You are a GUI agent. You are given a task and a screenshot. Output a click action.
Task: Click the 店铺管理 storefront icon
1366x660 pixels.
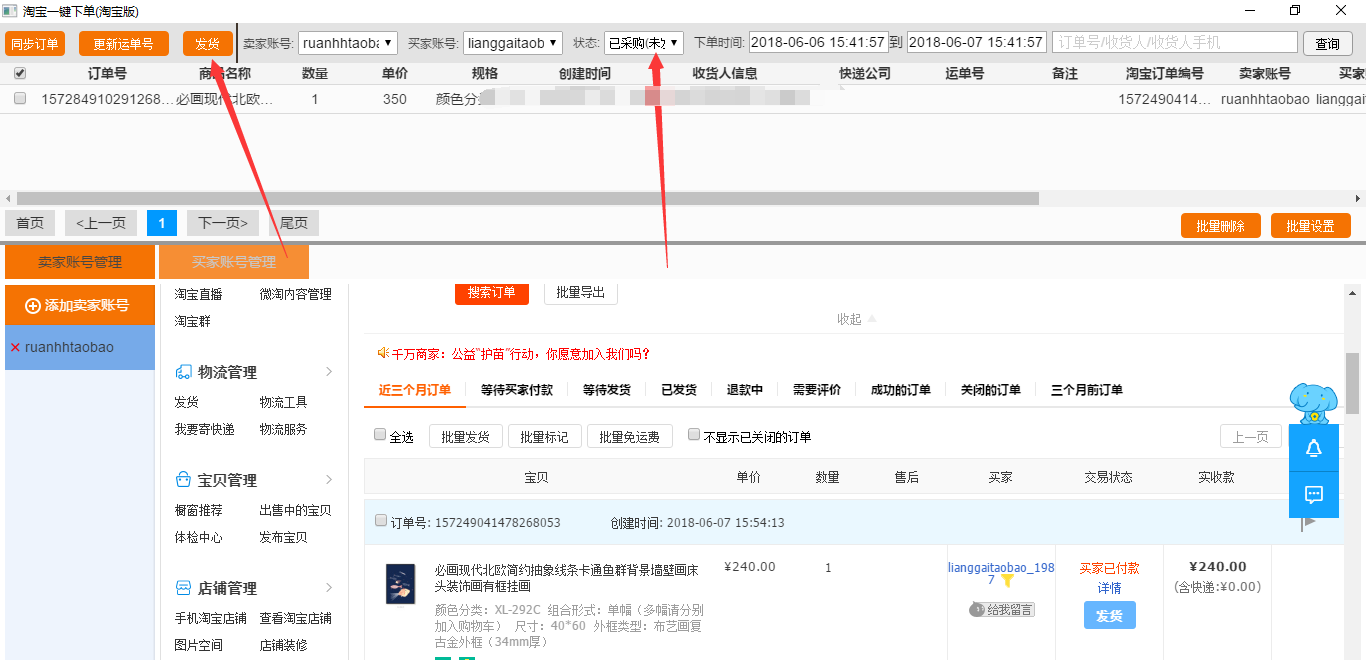[183, 588]
